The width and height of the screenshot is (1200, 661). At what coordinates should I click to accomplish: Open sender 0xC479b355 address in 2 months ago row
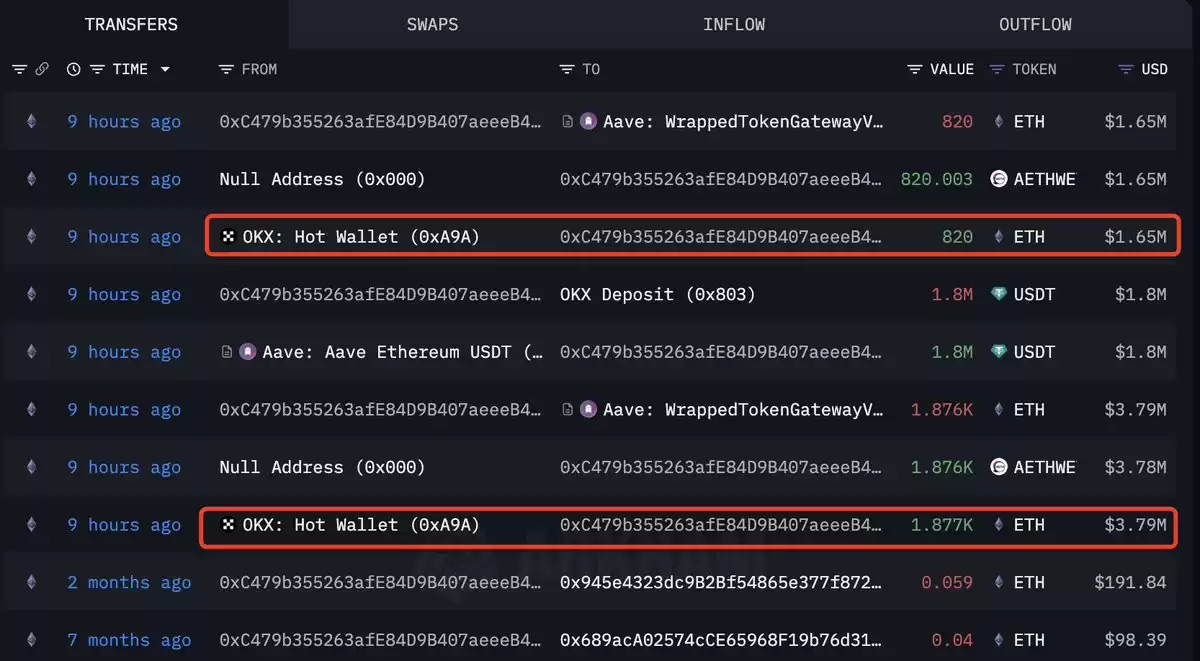coord(382,583)
